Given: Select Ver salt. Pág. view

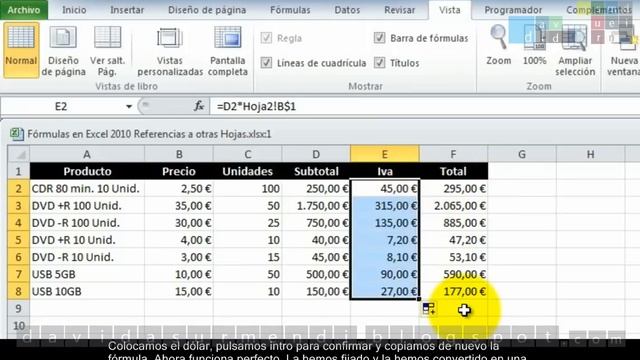Looking at the screenshot, I should [107, 51].
